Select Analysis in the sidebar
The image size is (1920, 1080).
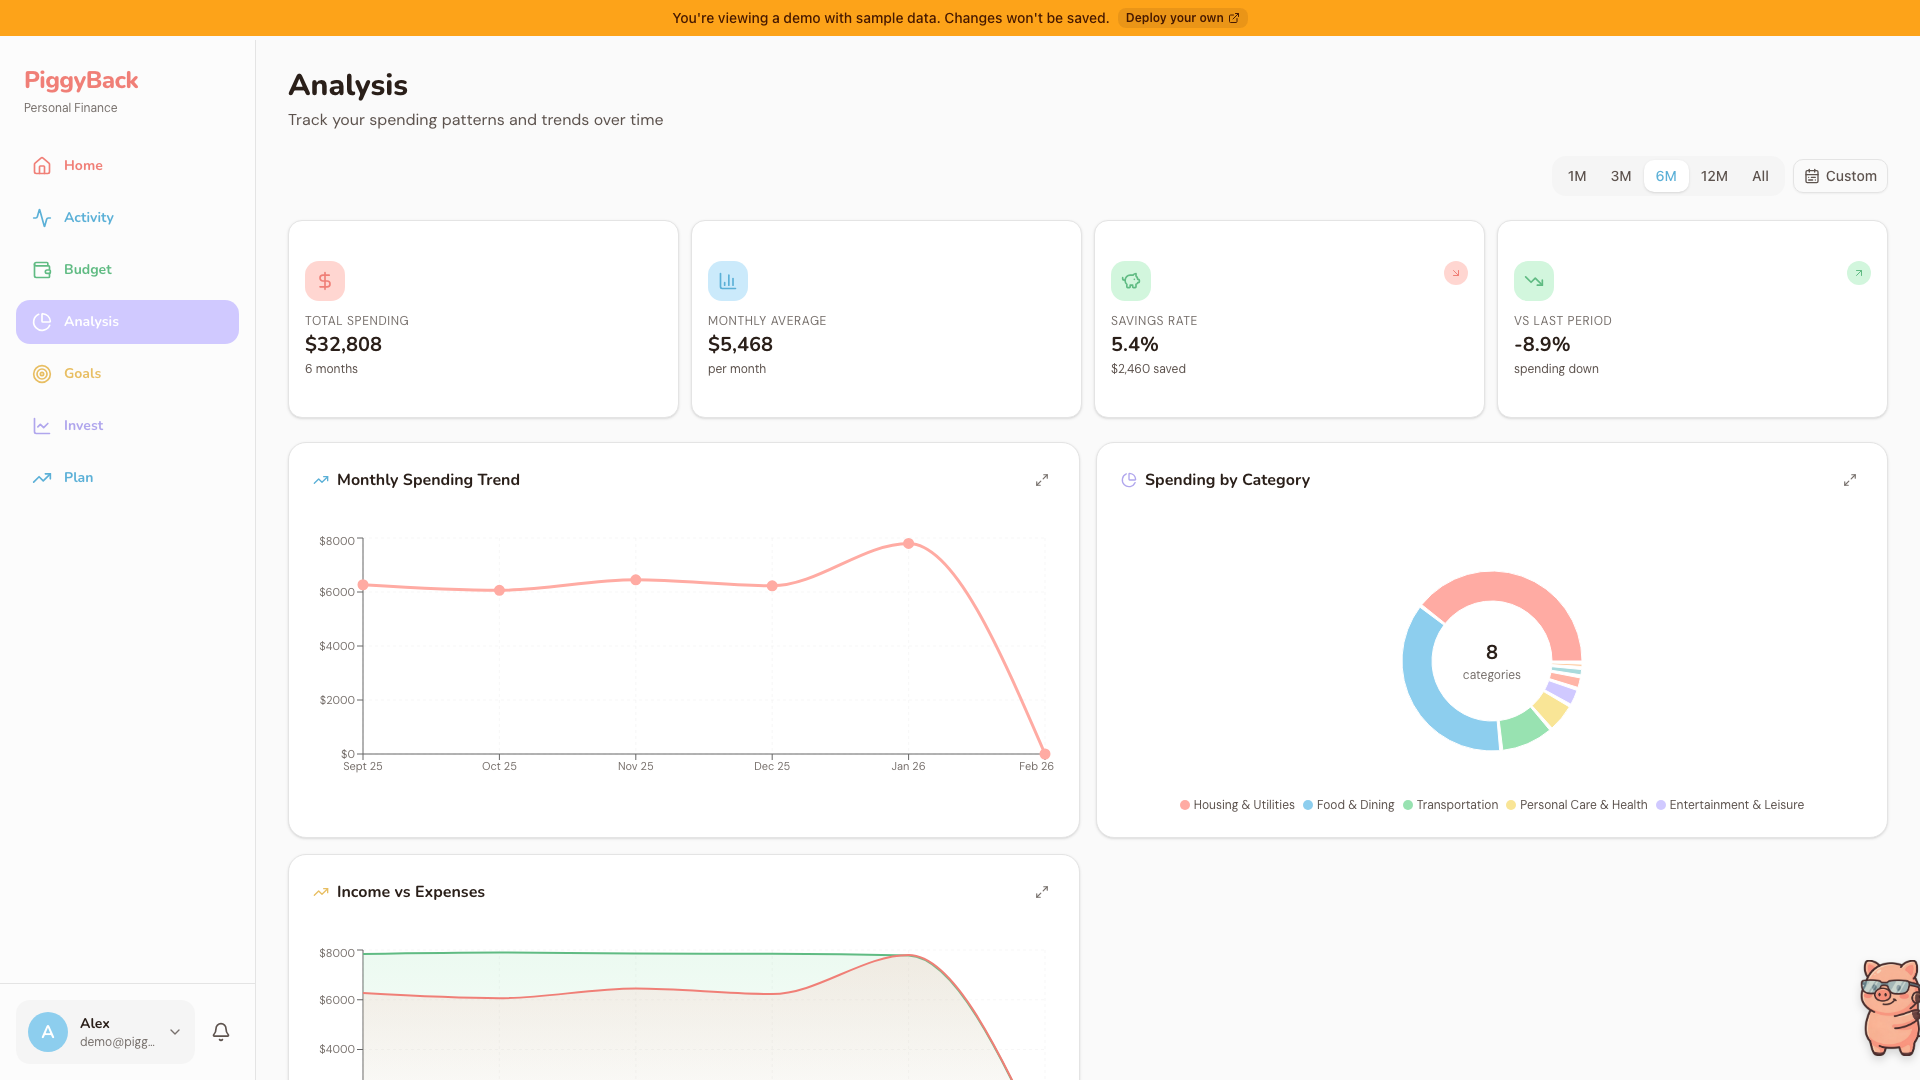click(x=127, y=322)
